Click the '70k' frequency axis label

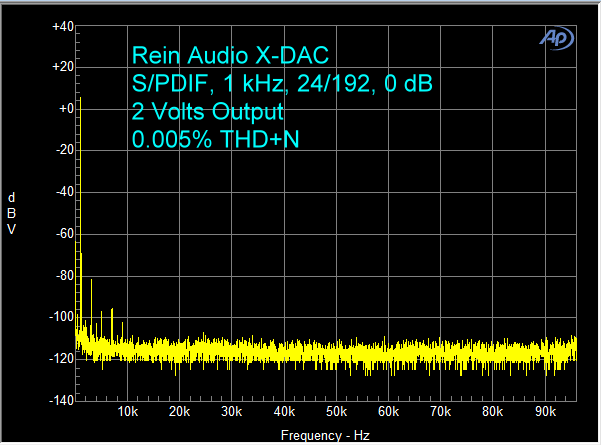[x=440, y=412]
